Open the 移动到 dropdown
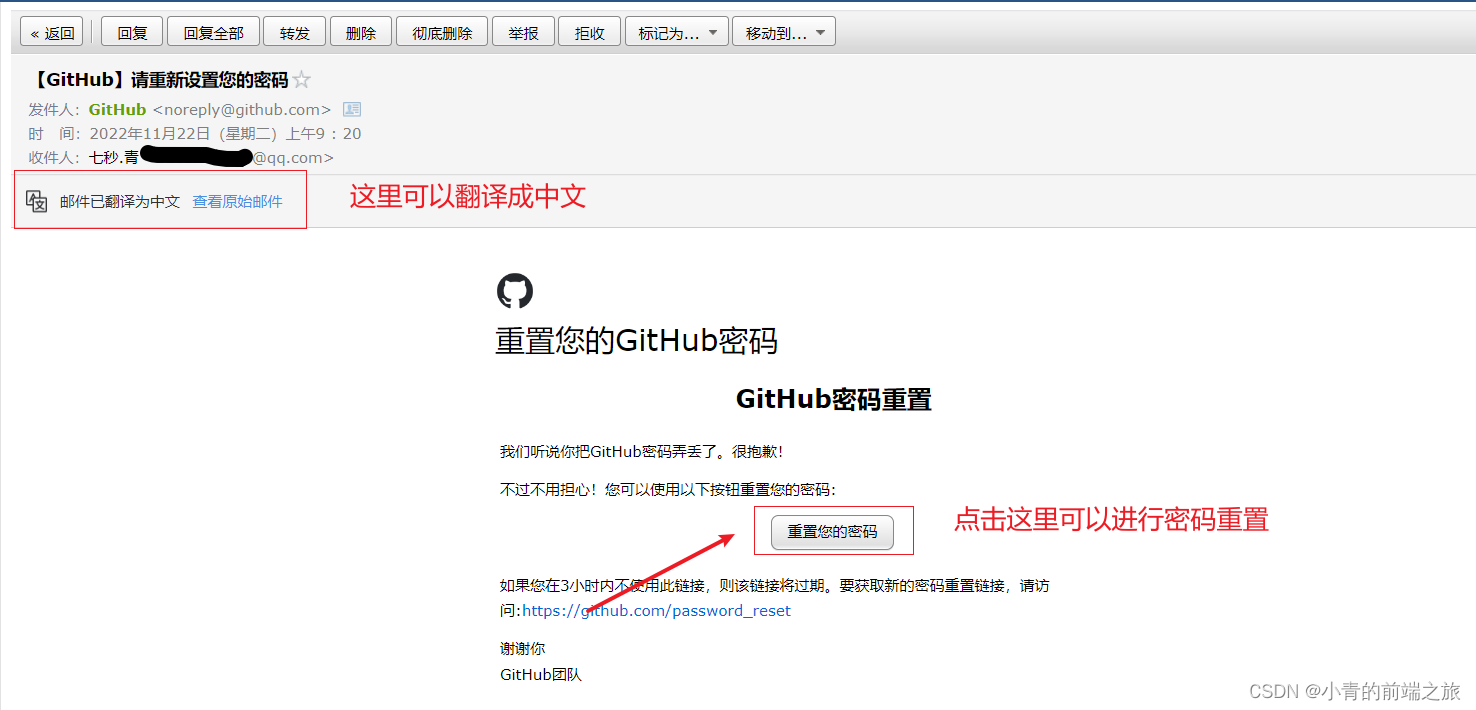This screenshot has width=1476, height=710. [784, 33]
